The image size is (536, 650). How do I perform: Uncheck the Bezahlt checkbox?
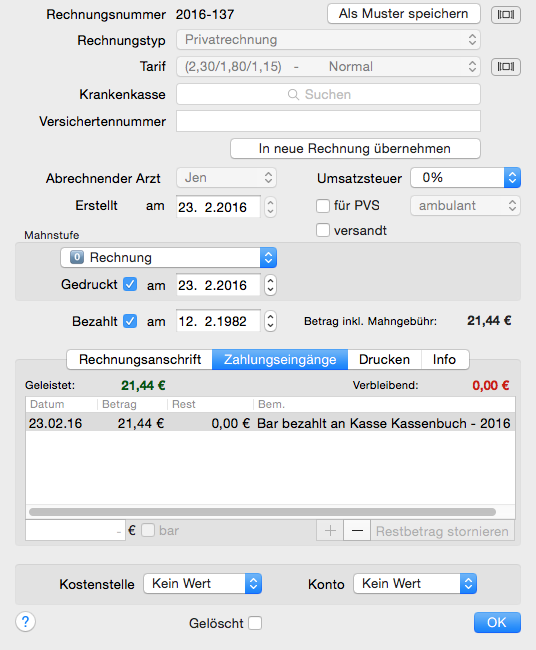(130, 321)
